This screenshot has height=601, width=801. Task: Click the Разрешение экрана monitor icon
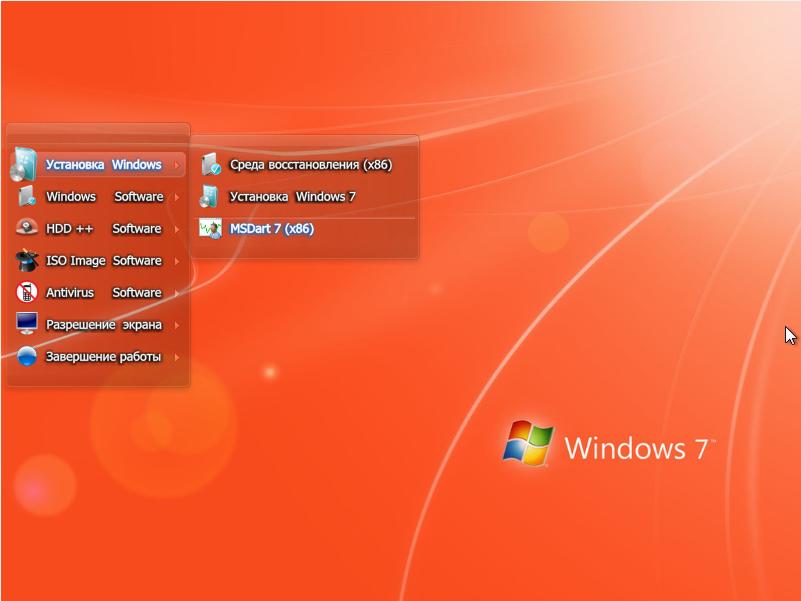click(x=27, y=323)
